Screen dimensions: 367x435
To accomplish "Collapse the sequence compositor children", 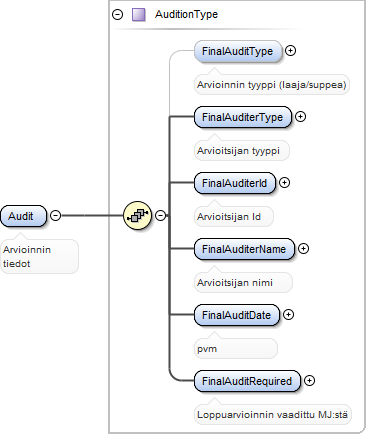I will tap(161, 215).
